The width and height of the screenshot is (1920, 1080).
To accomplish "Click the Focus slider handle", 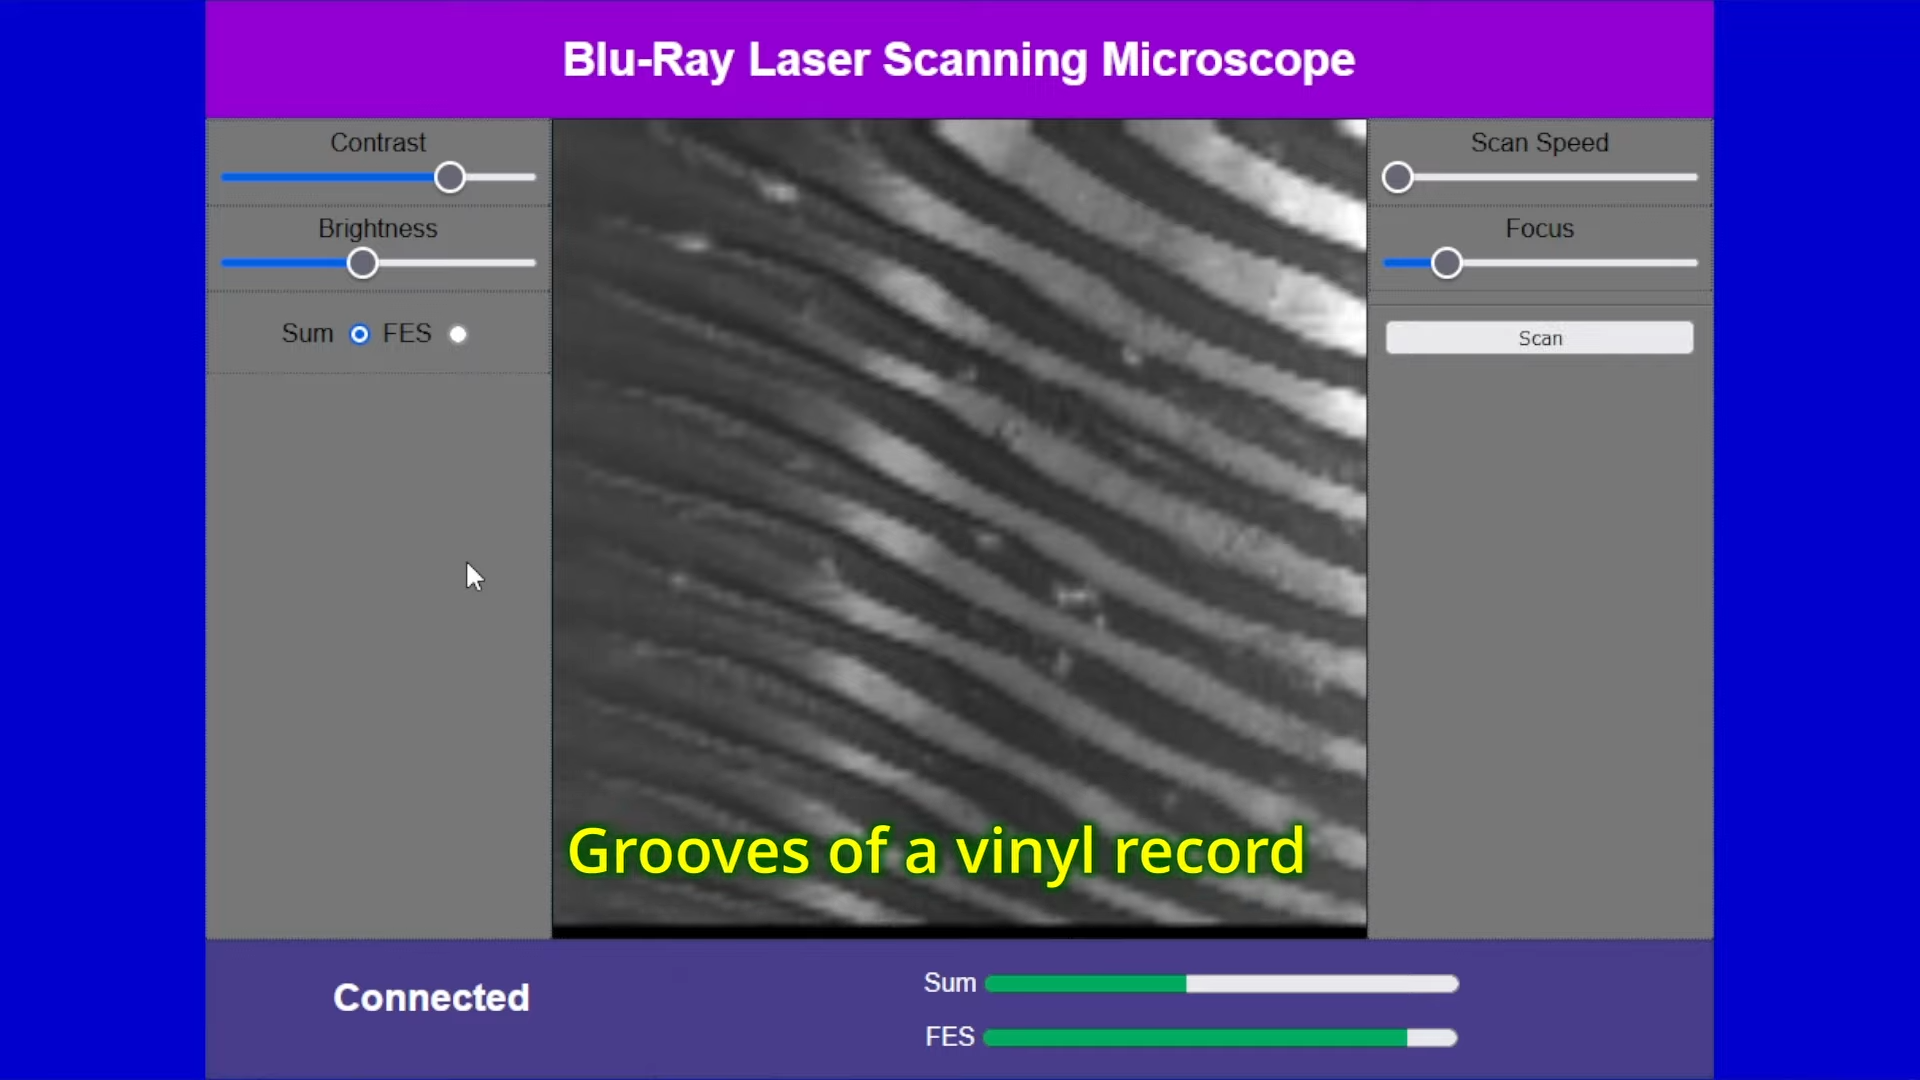I will tap(1445, 262).
